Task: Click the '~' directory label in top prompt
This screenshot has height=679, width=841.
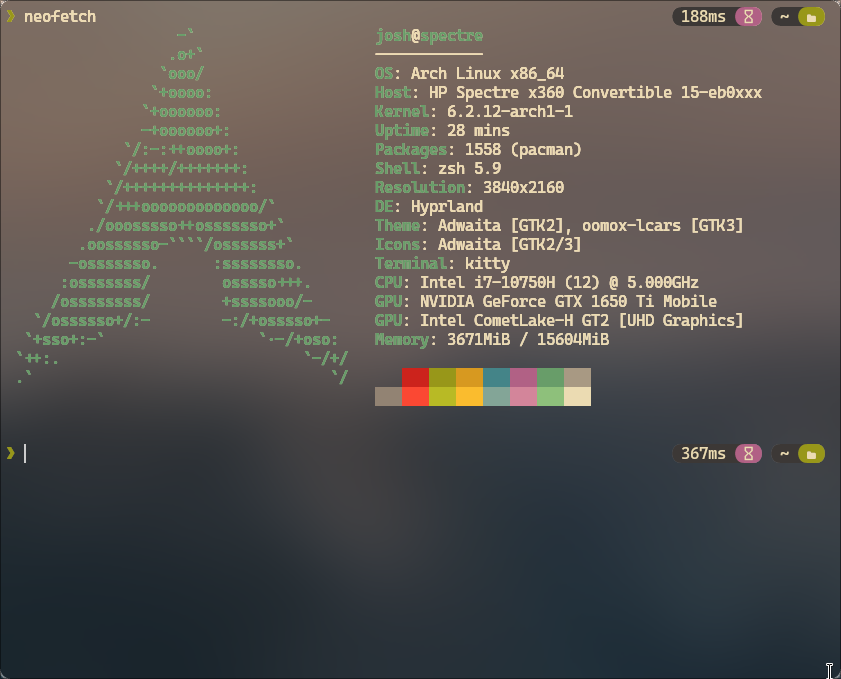Action: [x=784, y=17]
